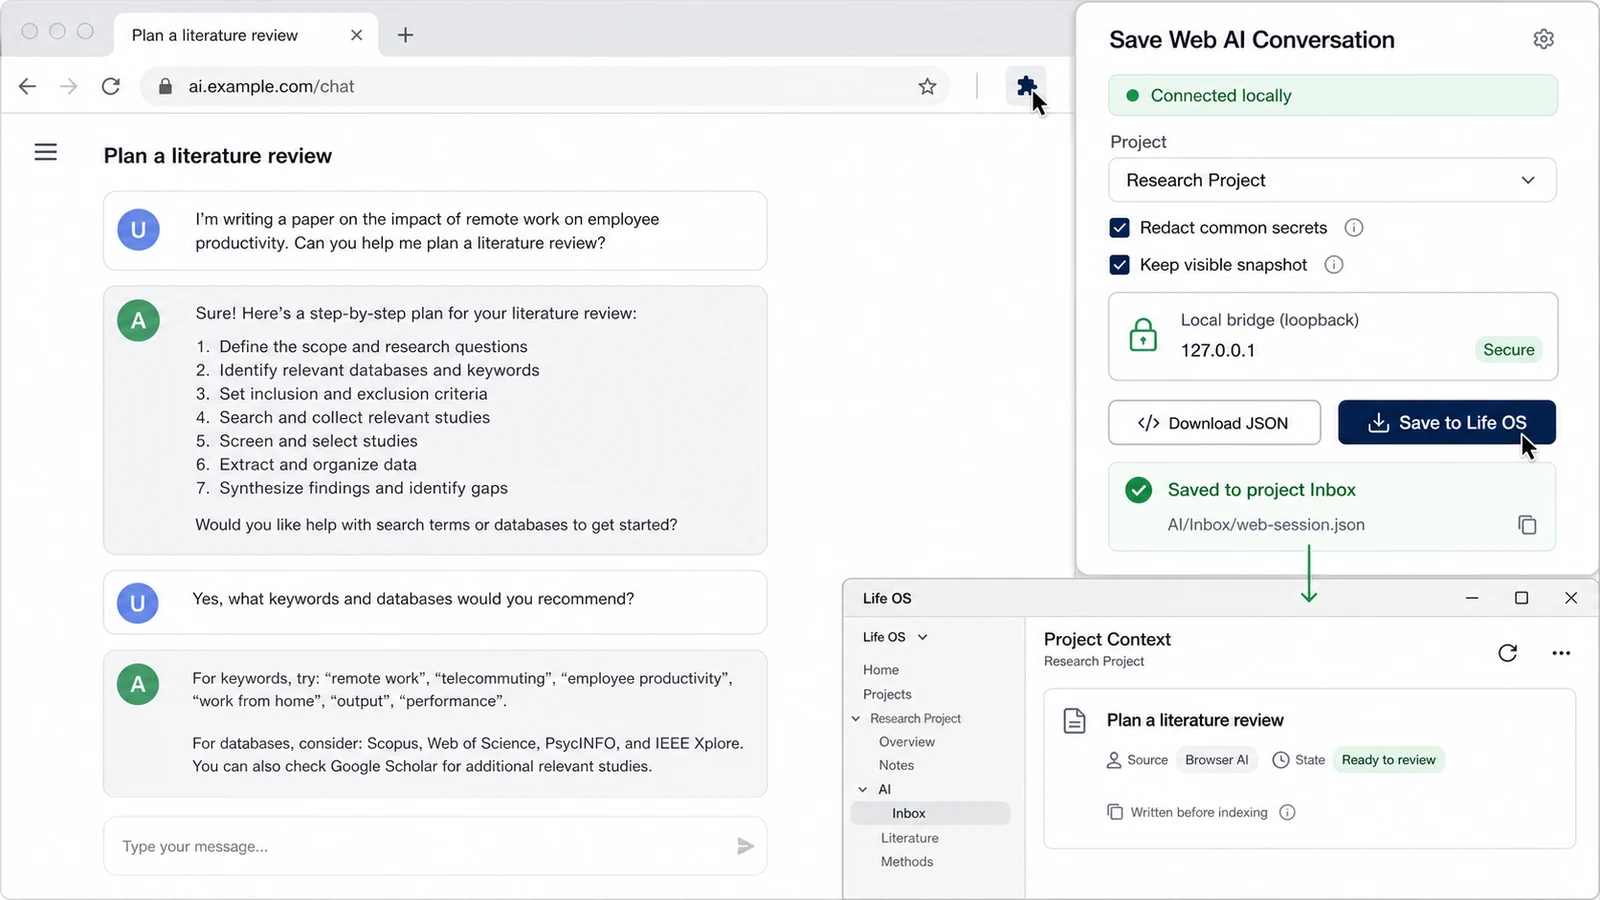Open Notes under Research Project
The height and width of the screenshot is (900, 1600).
pyautogui.click(x=897, y=765)
